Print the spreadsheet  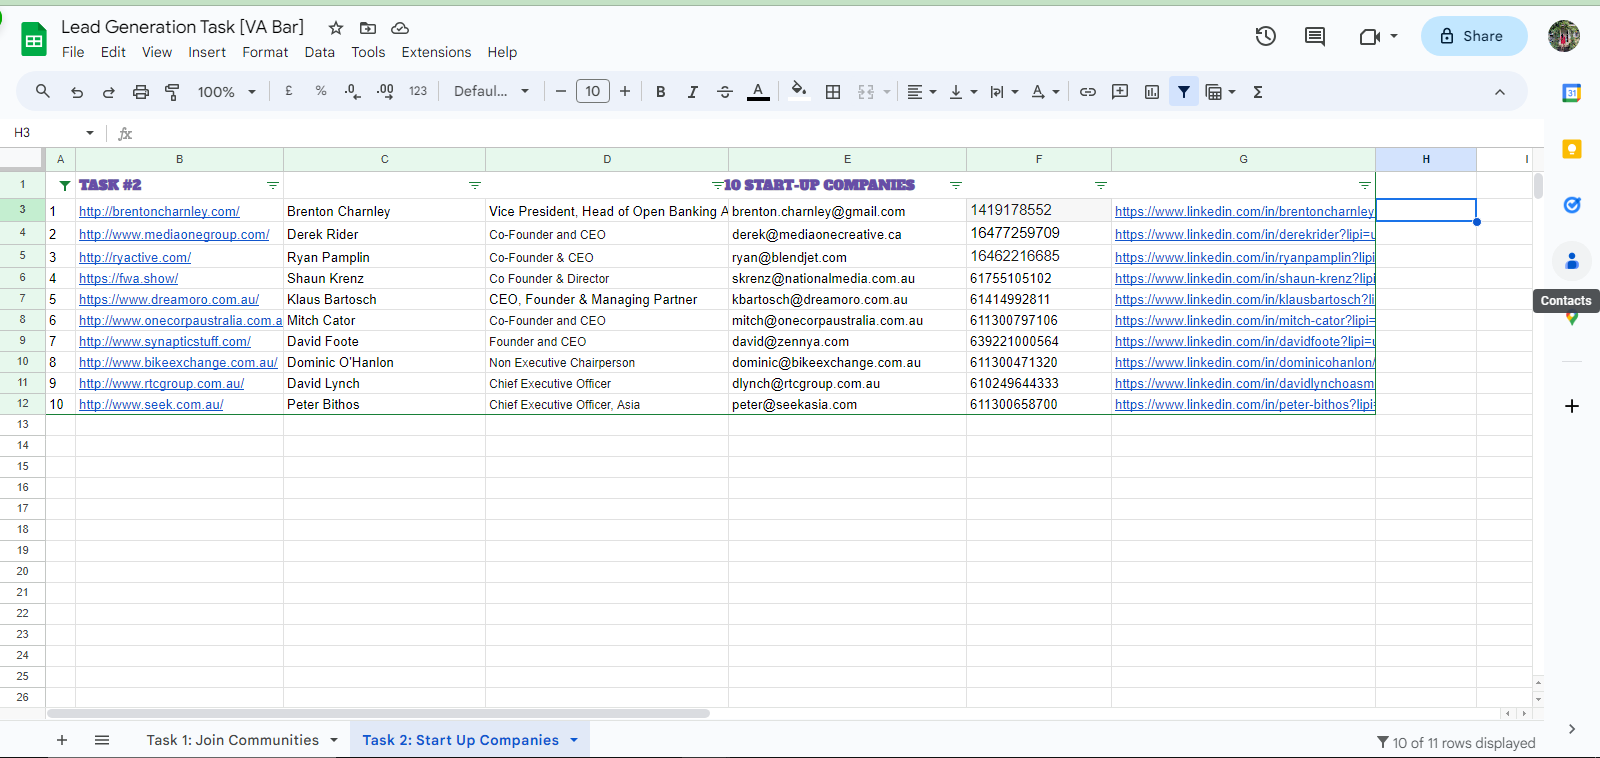[141, 92]
